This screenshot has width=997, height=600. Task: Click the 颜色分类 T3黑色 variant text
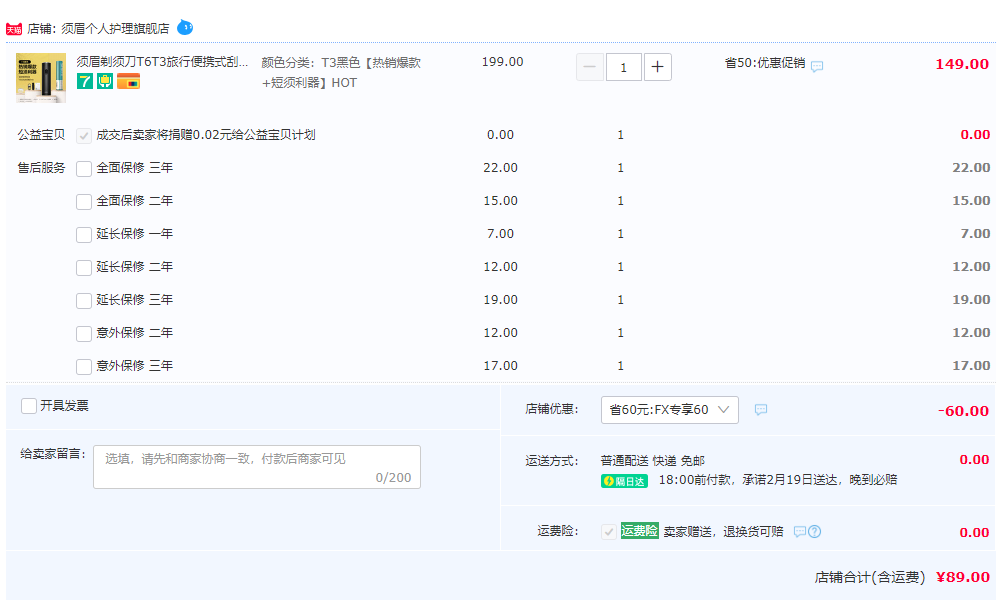point(341,72)
